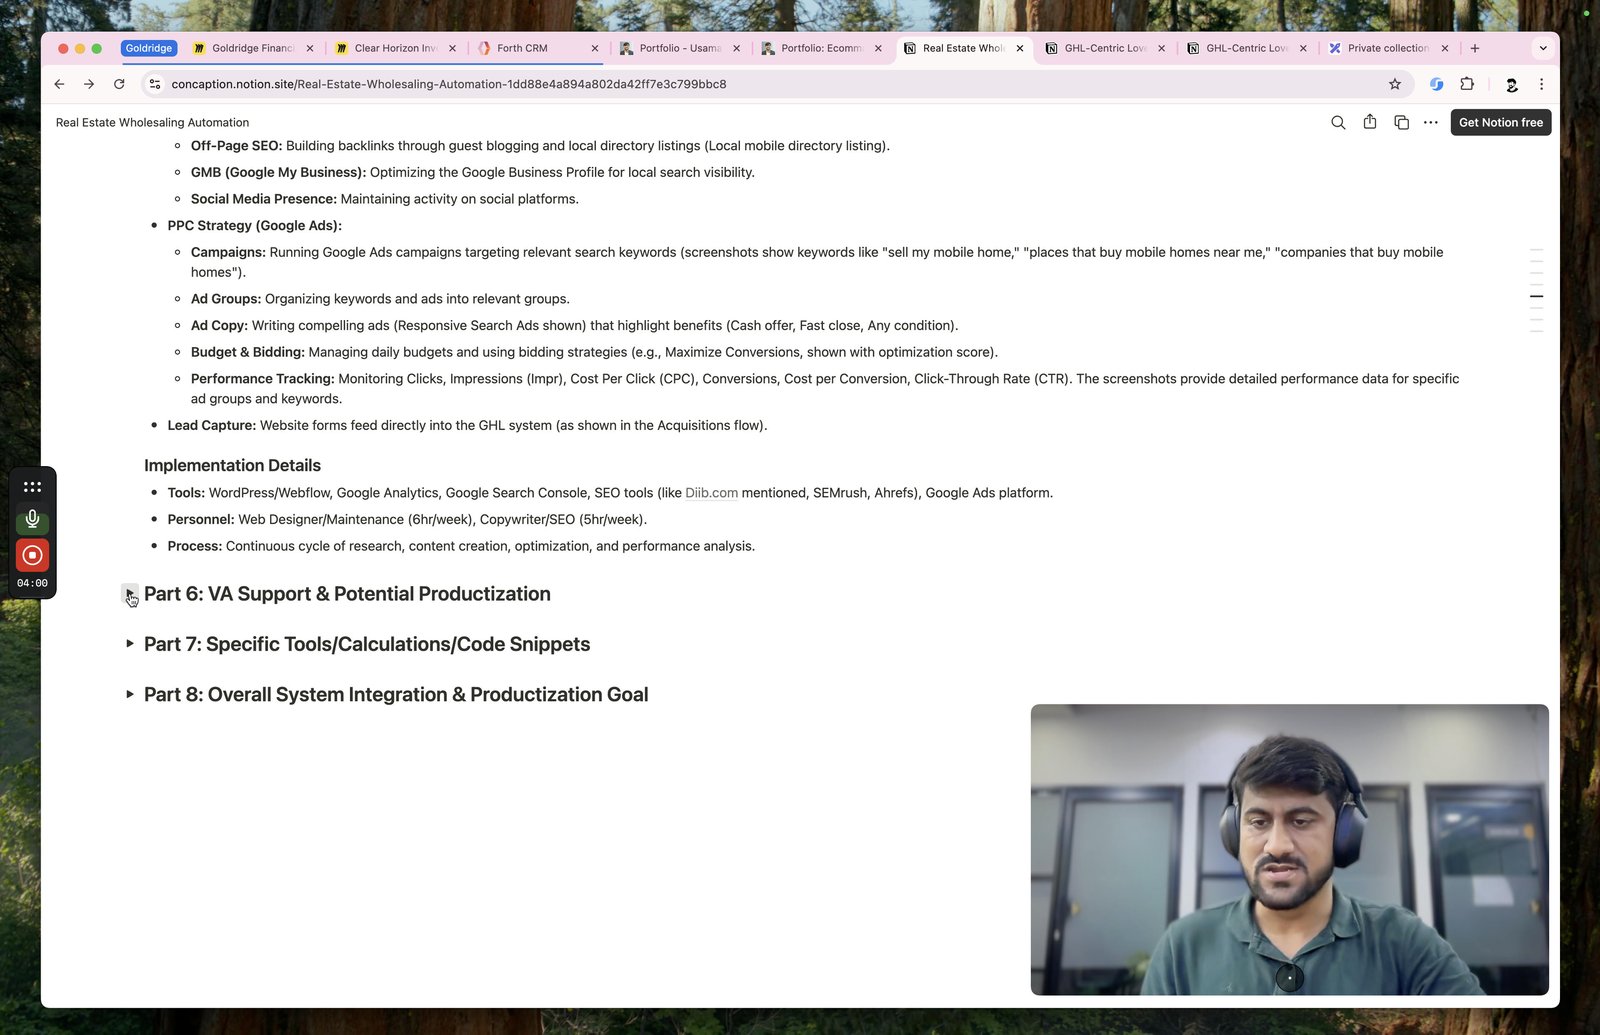Reload the current page
The image size is (1600, 1035).
coord(119,84)
